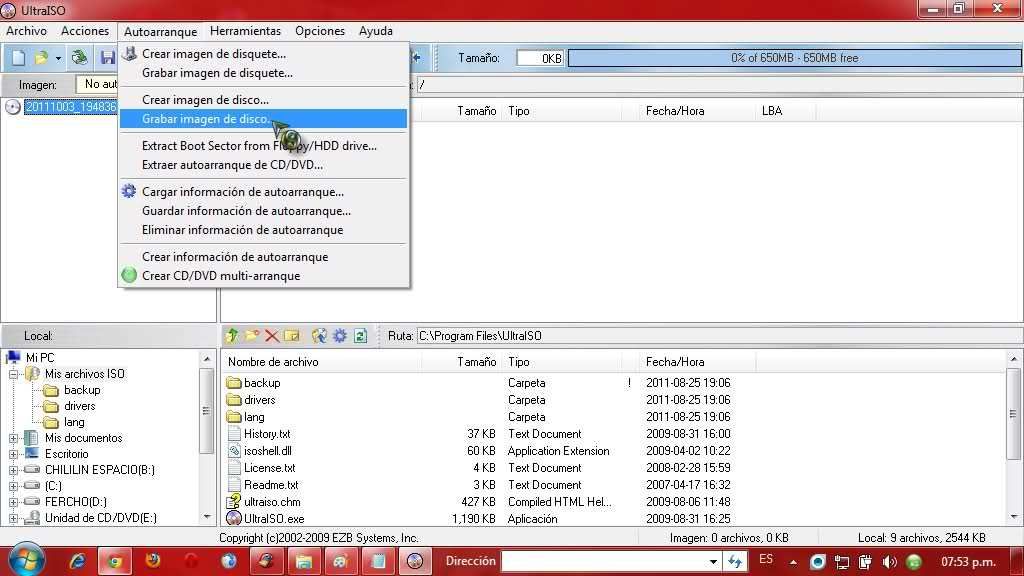
Task: Choose Grabar imagen de disco menu entry
Action: [x=263, y=119]
